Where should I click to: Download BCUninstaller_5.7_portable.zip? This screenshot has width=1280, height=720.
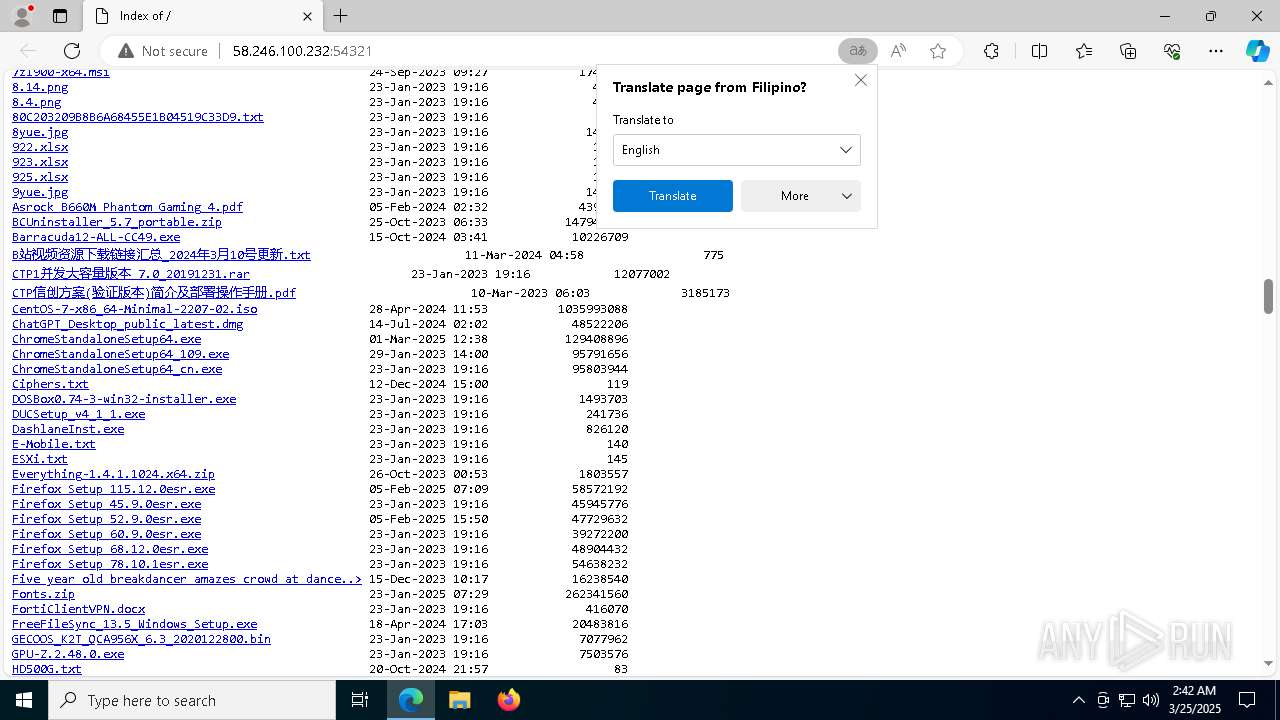(117, 222)
